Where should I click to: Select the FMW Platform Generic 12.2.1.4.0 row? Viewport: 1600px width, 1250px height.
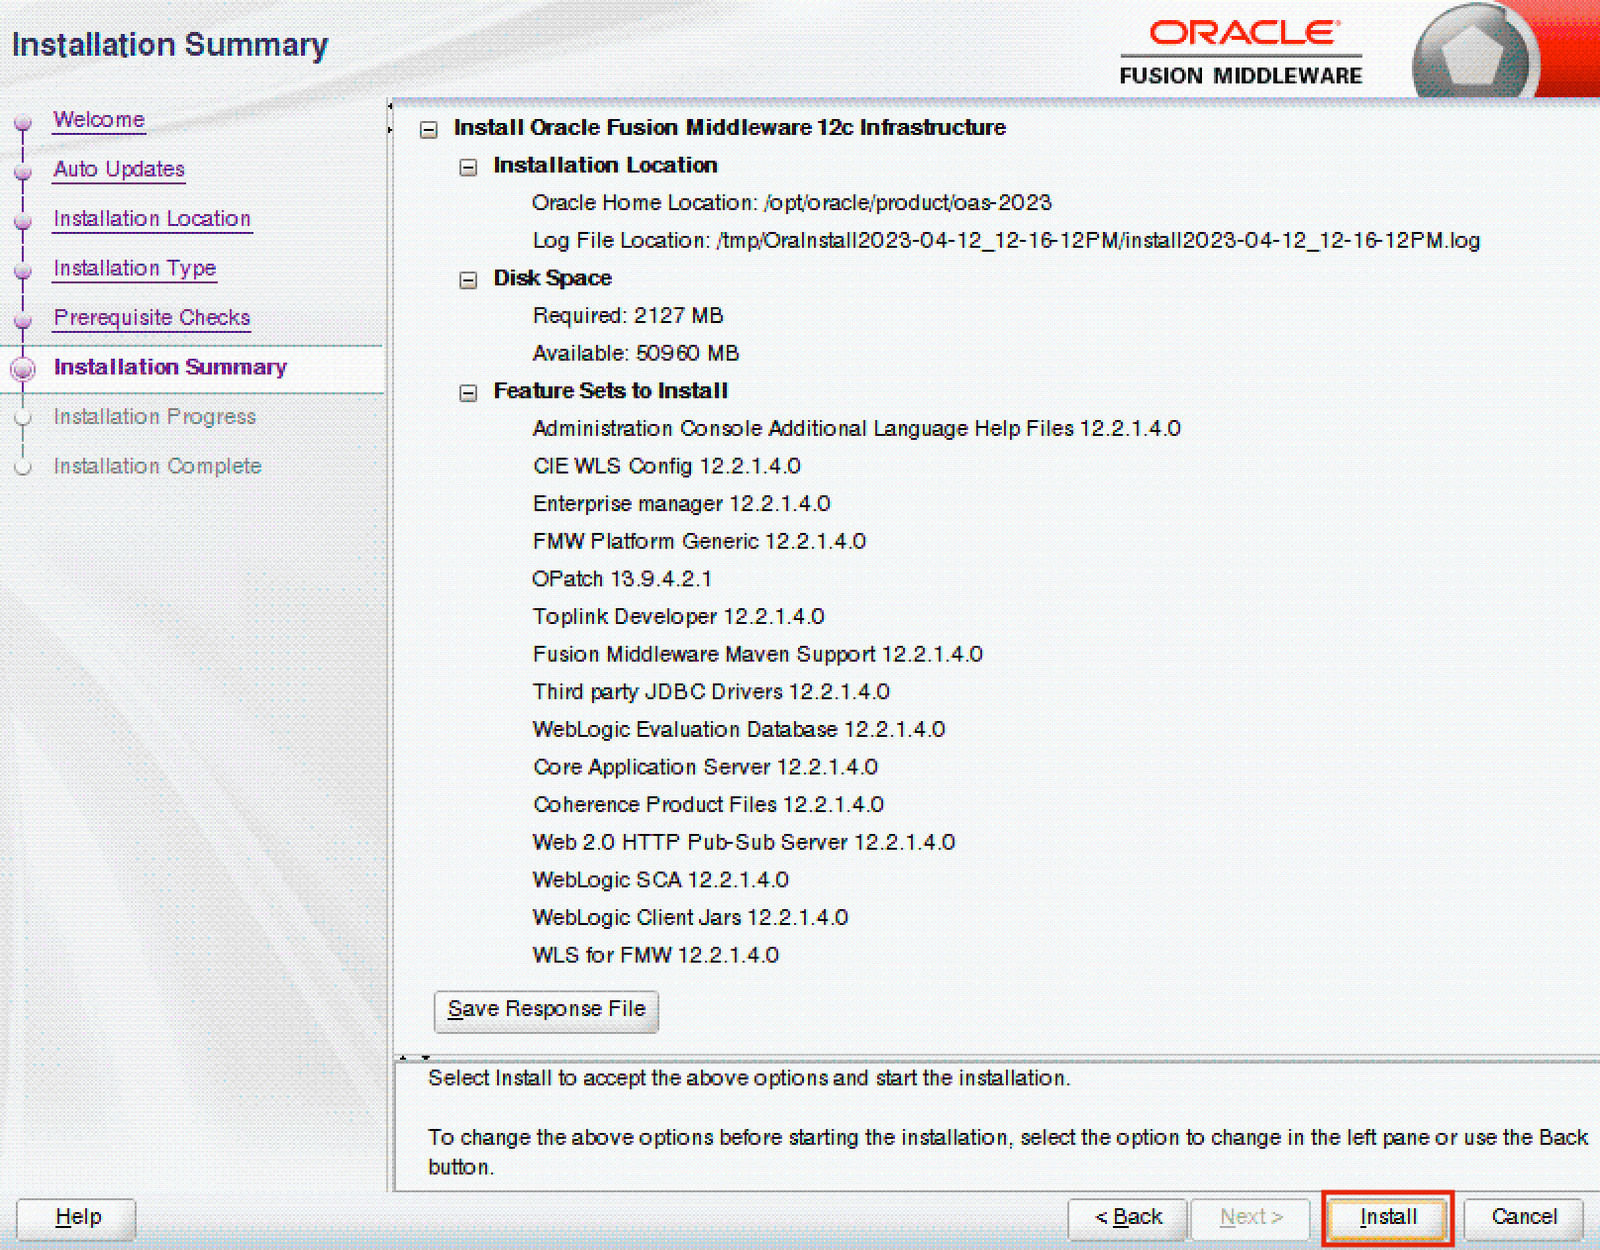coord(699,542)
